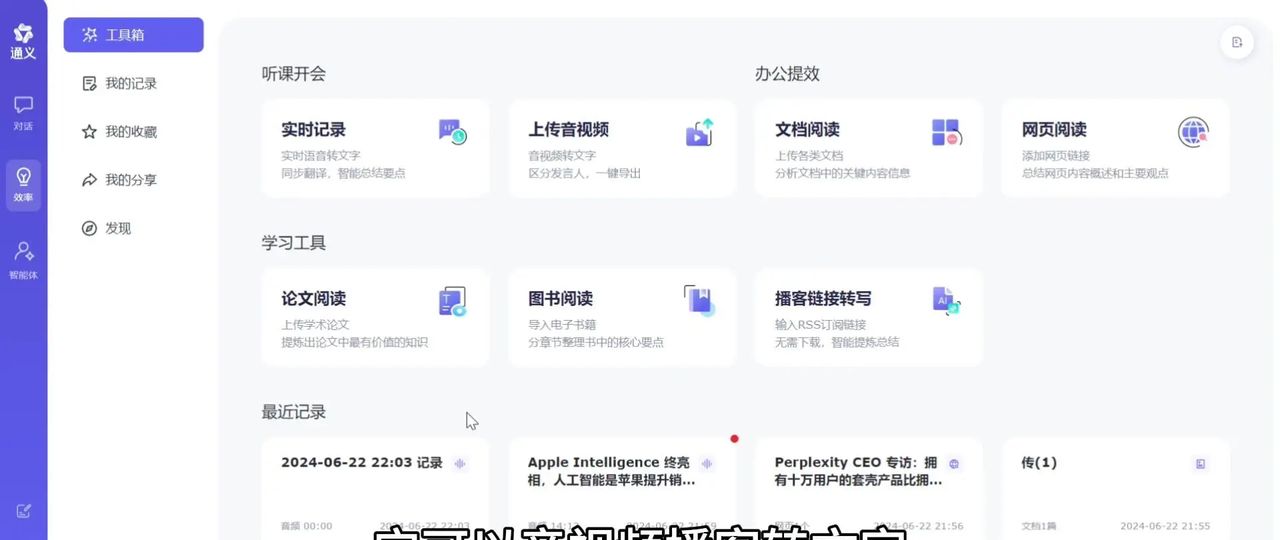The width and height of the screenshot is (1280, 540).
Task: Click the 网页阅读 globe icon
Action: pyautogui.click(x=1193, y=132)
